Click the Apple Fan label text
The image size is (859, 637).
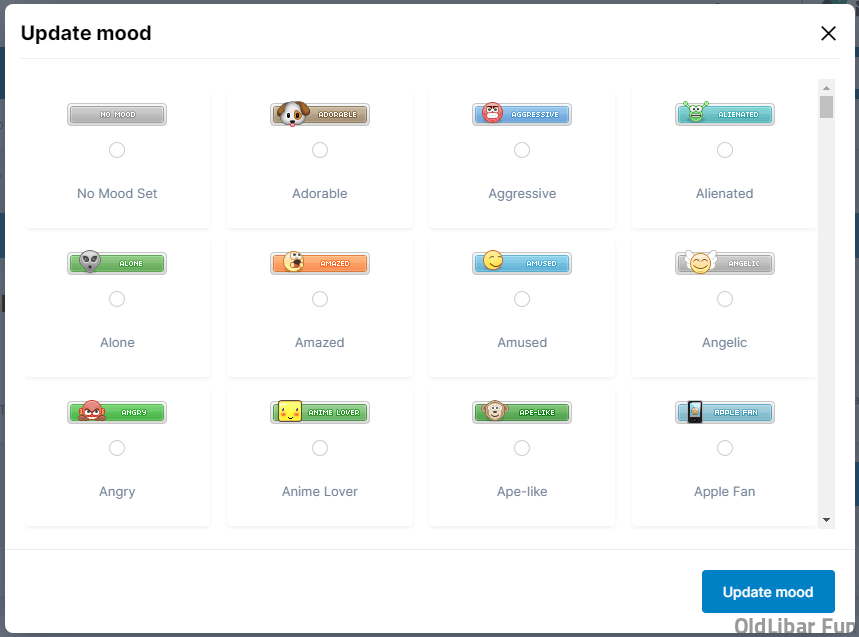pyautogui.click(x=724, y=491)
